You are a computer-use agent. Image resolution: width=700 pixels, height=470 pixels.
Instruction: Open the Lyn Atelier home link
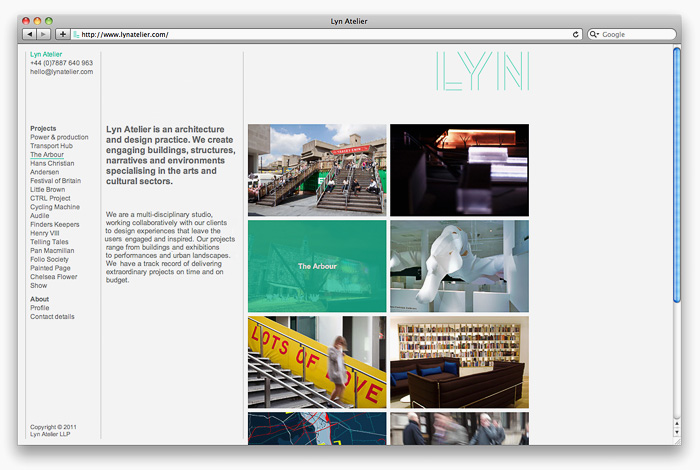46,54
